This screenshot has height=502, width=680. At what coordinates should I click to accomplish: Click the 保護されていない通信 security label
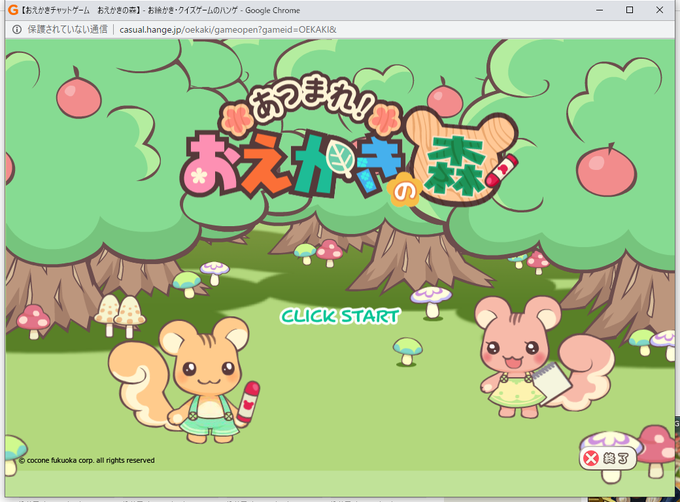click(x=68, y=29)
